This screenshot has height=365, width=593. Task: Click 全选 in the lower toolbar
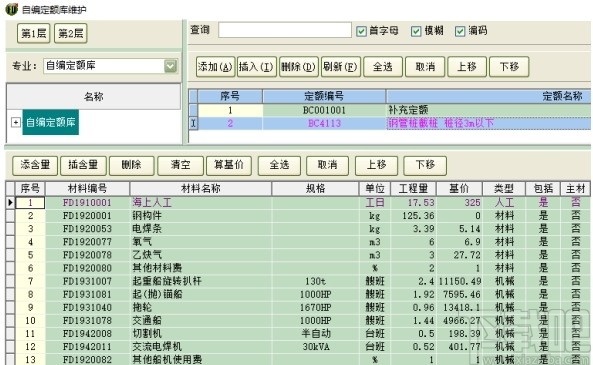coord(279,166)
